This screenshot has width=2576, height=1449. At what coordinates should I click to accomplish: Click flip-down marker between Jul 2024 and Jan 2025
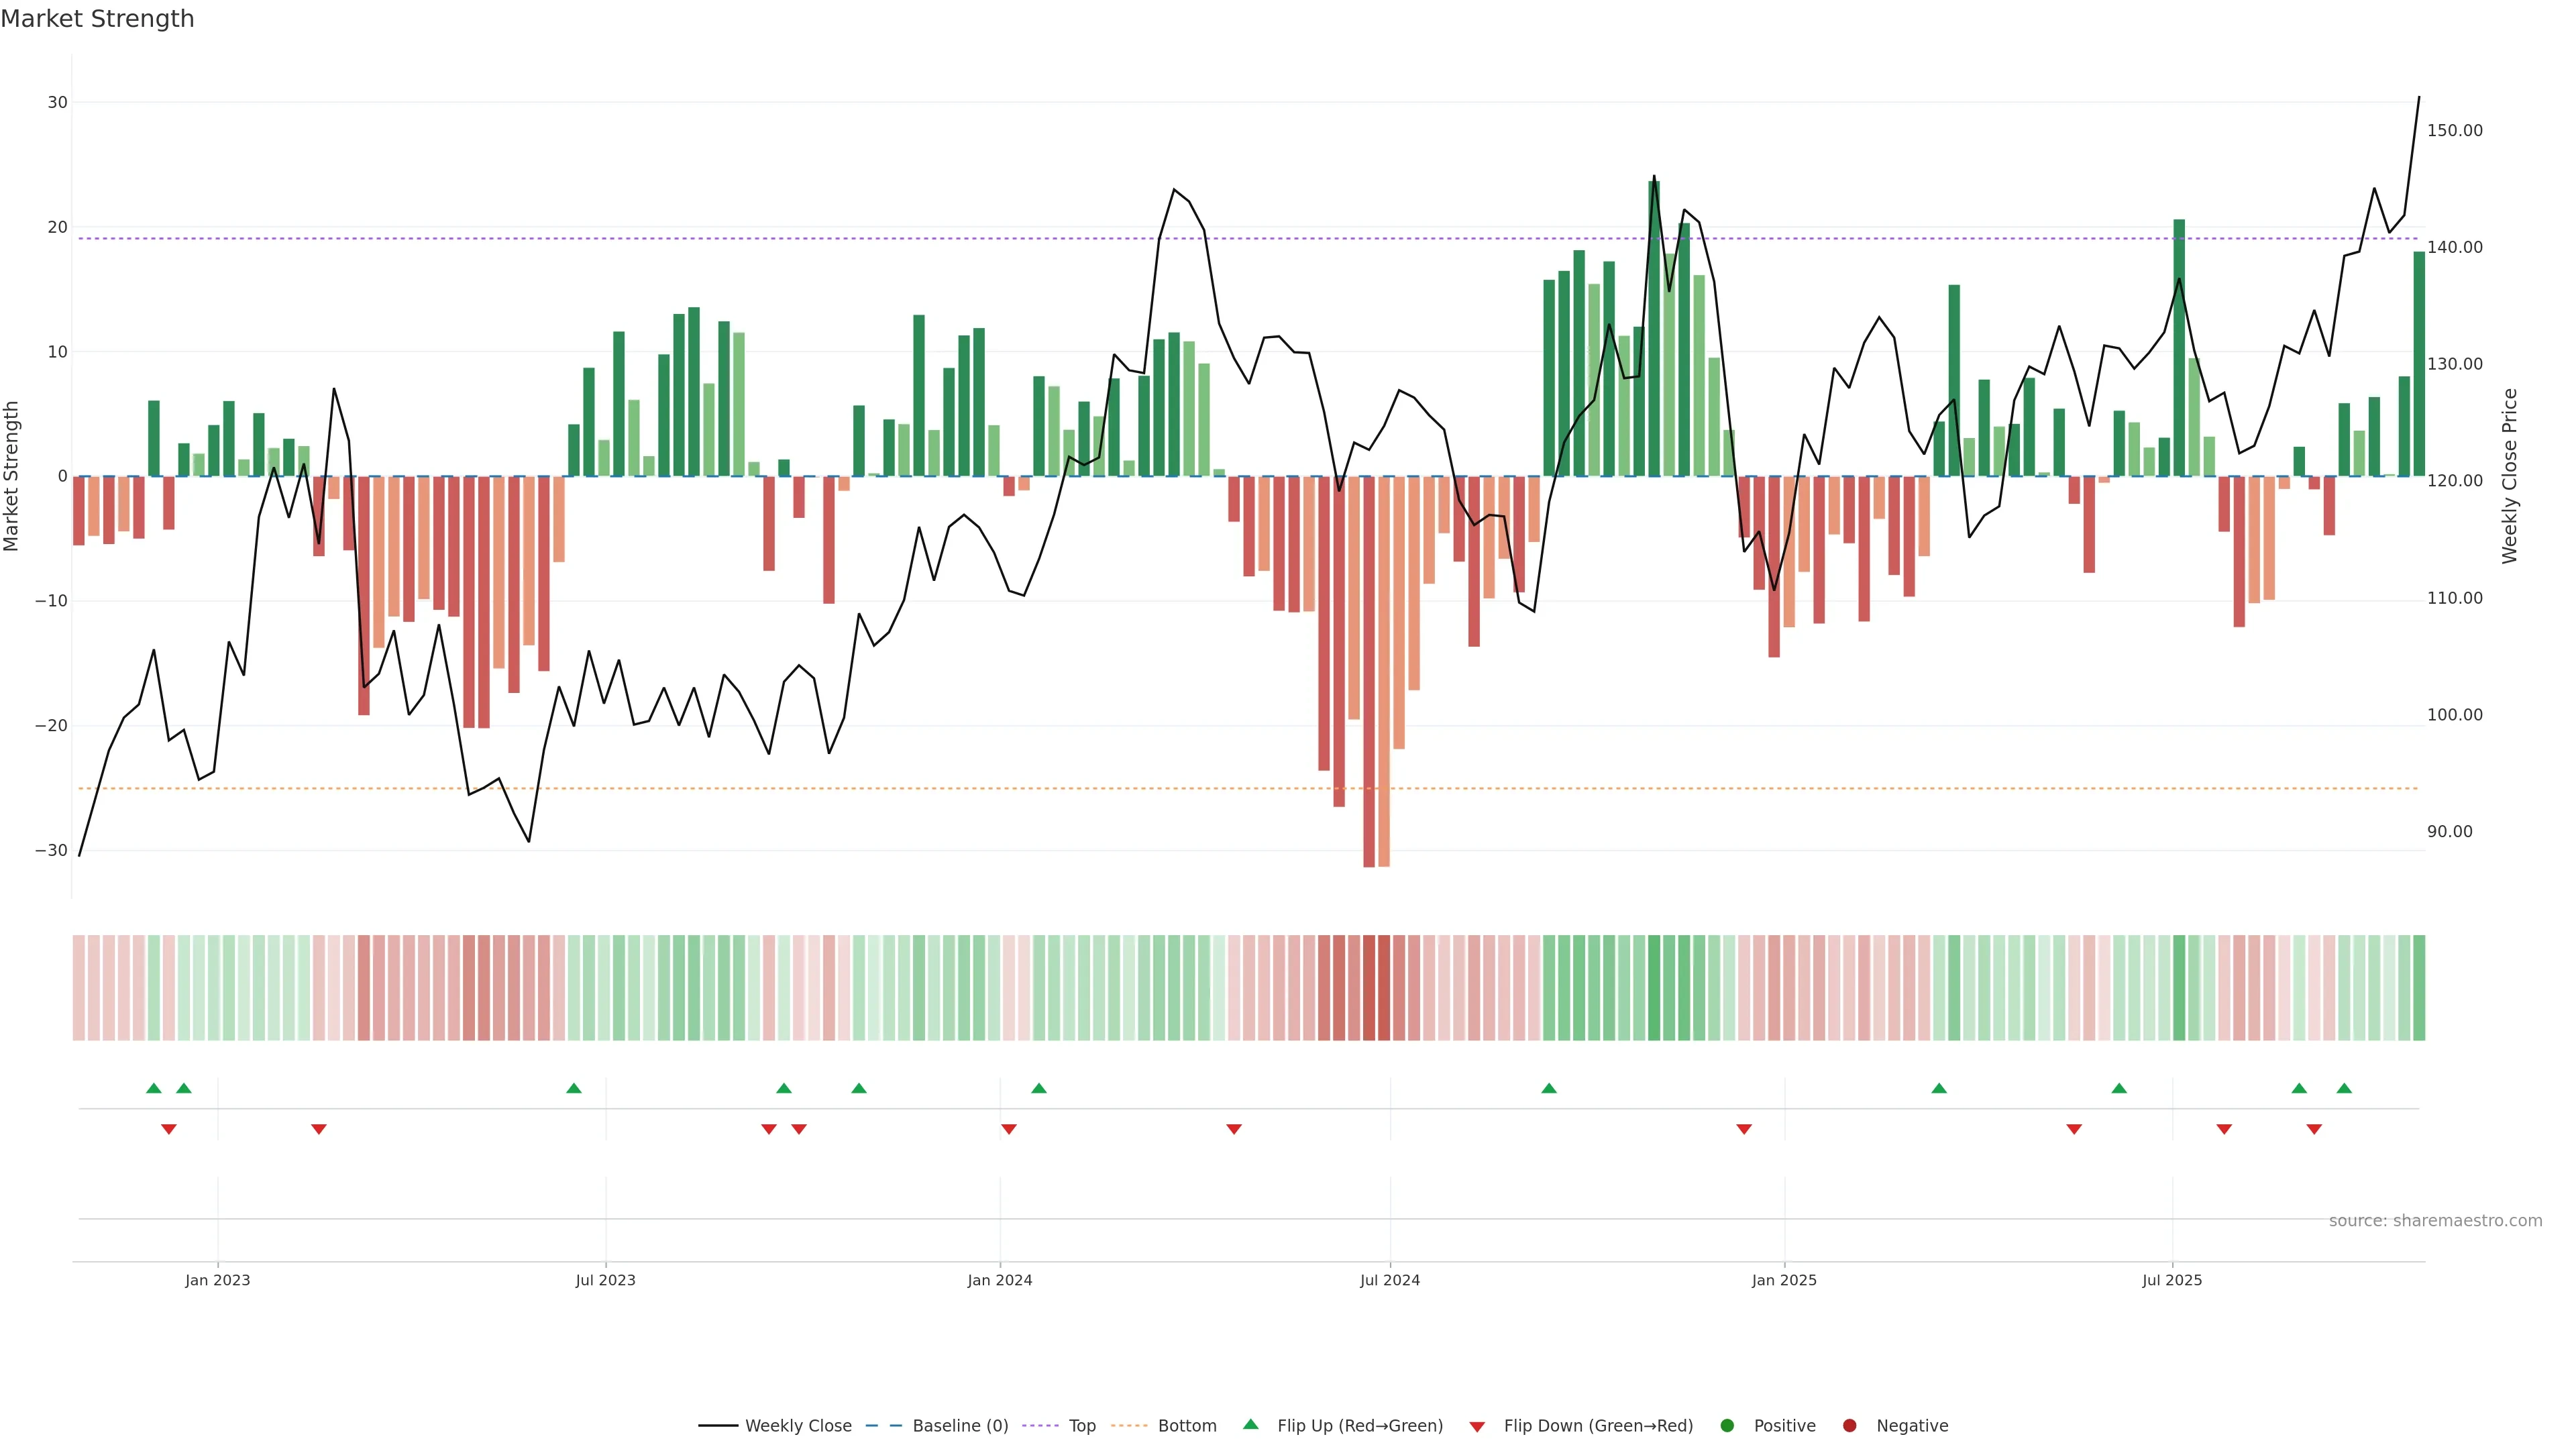click(1744, 1129)
